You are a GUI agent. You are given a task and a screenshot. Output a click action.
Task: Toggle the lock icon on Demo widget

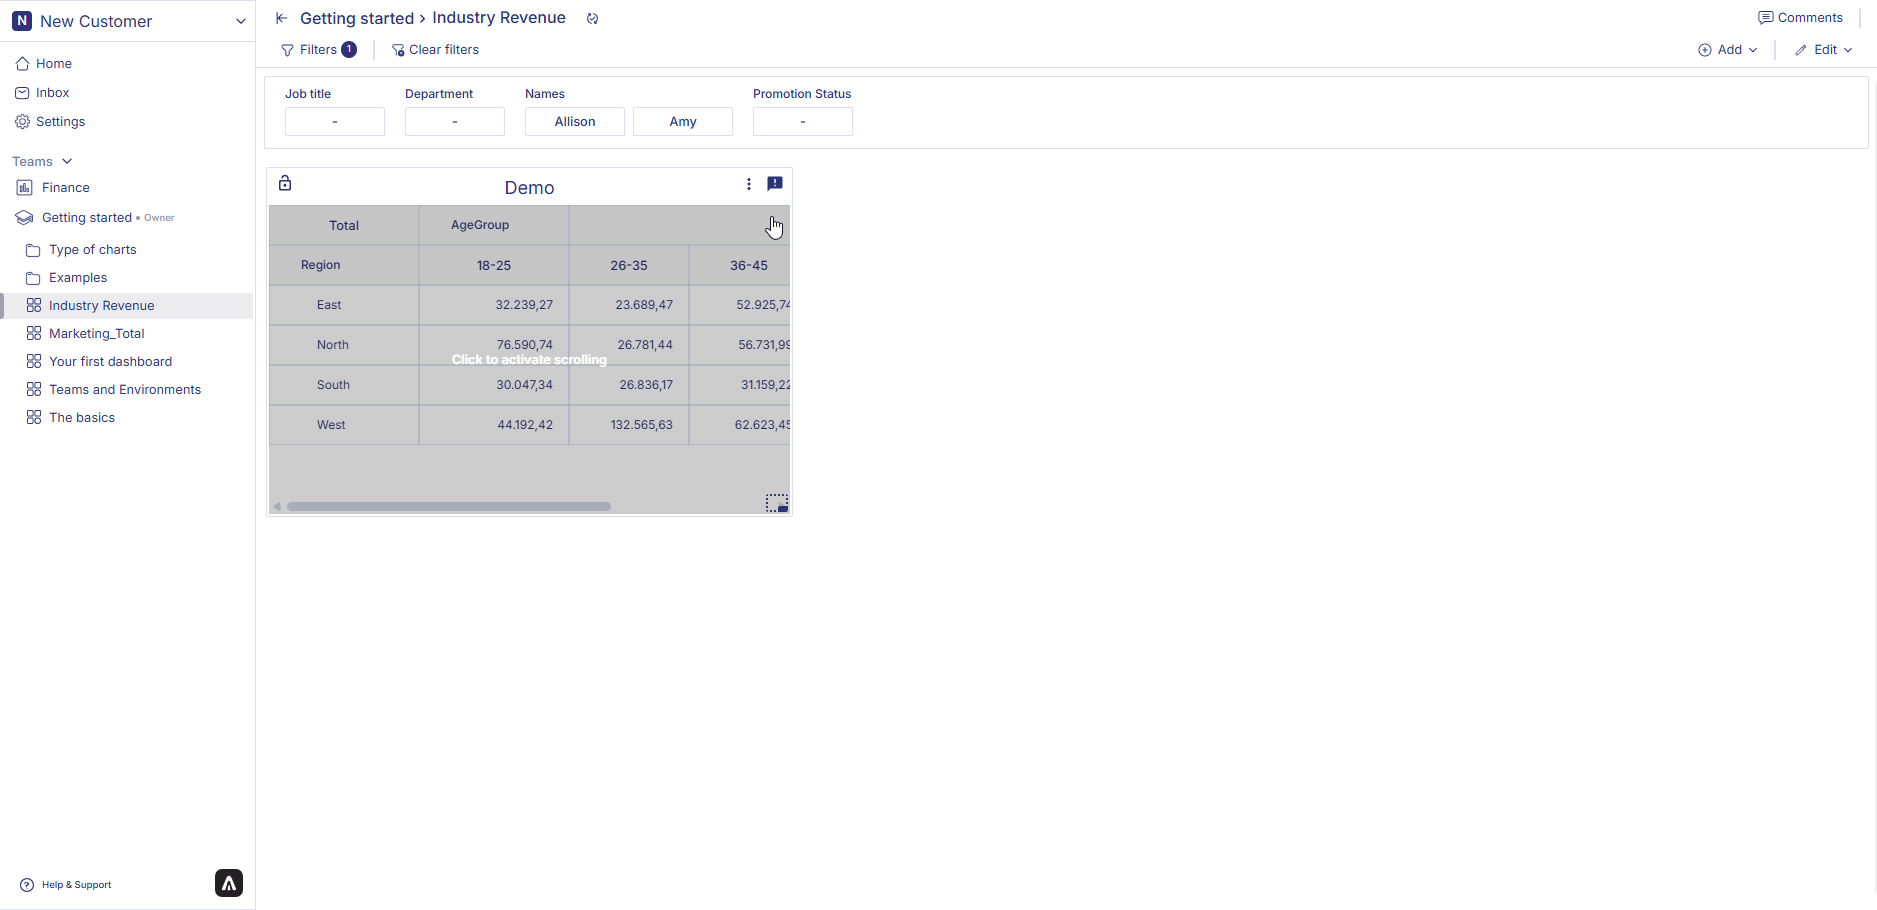point(285,183)
